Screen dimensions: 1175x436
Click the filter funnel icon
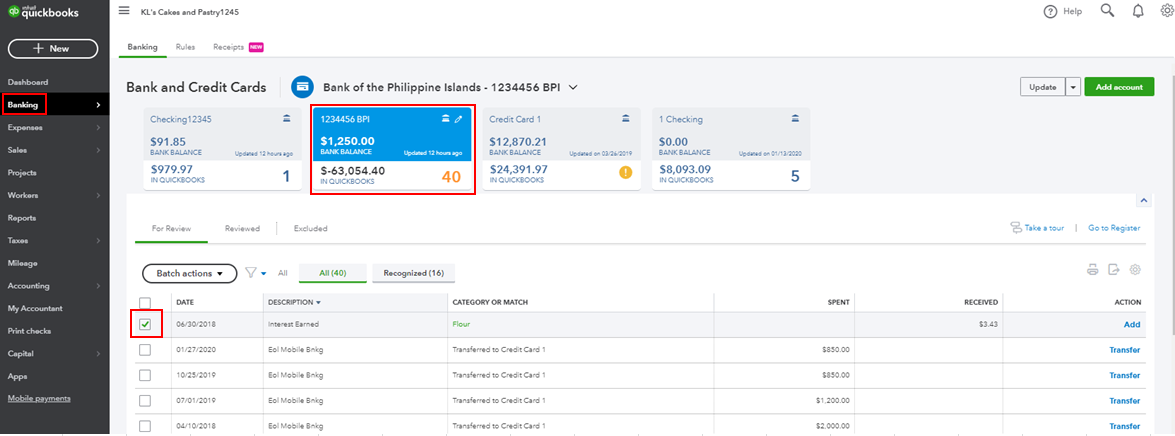point(251,273)
